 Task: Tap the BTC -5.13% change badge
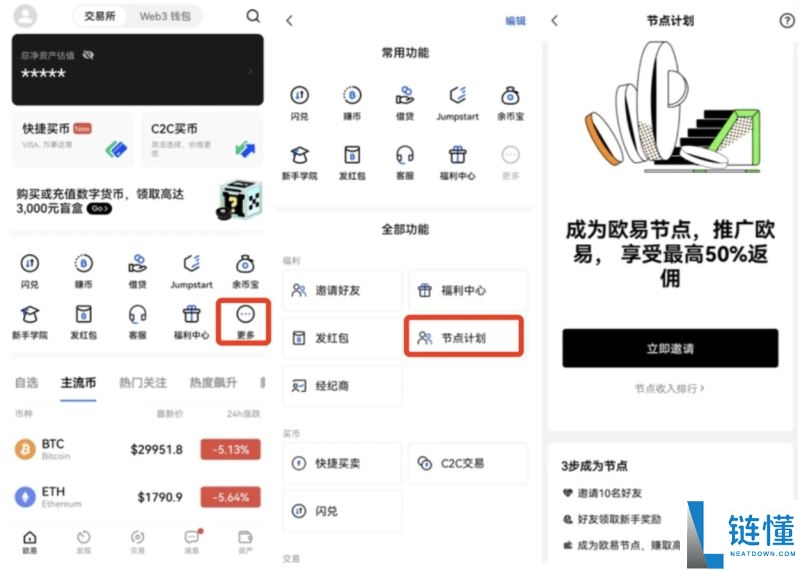tap(231, 450)
